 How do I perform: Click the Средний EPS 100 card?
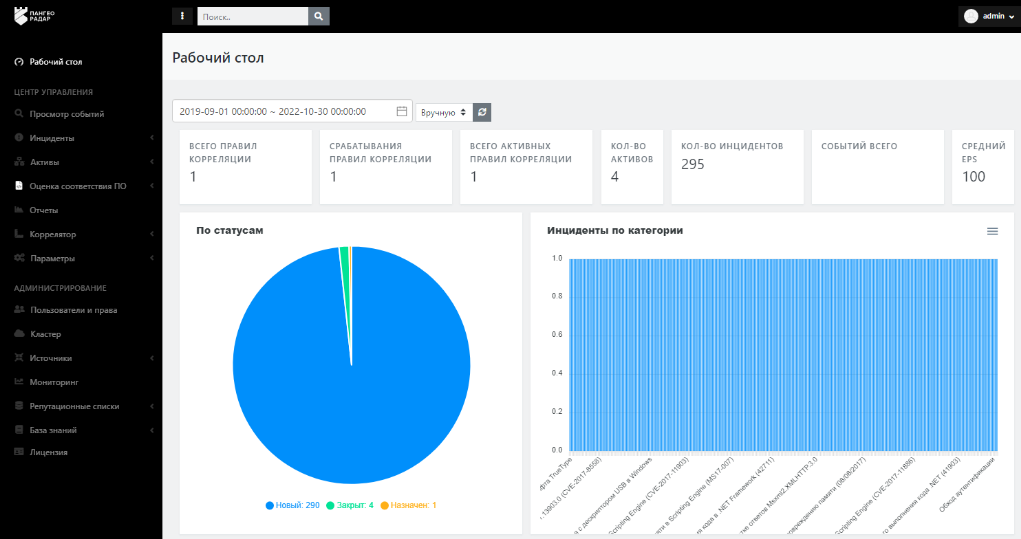[x=983, y=167]
